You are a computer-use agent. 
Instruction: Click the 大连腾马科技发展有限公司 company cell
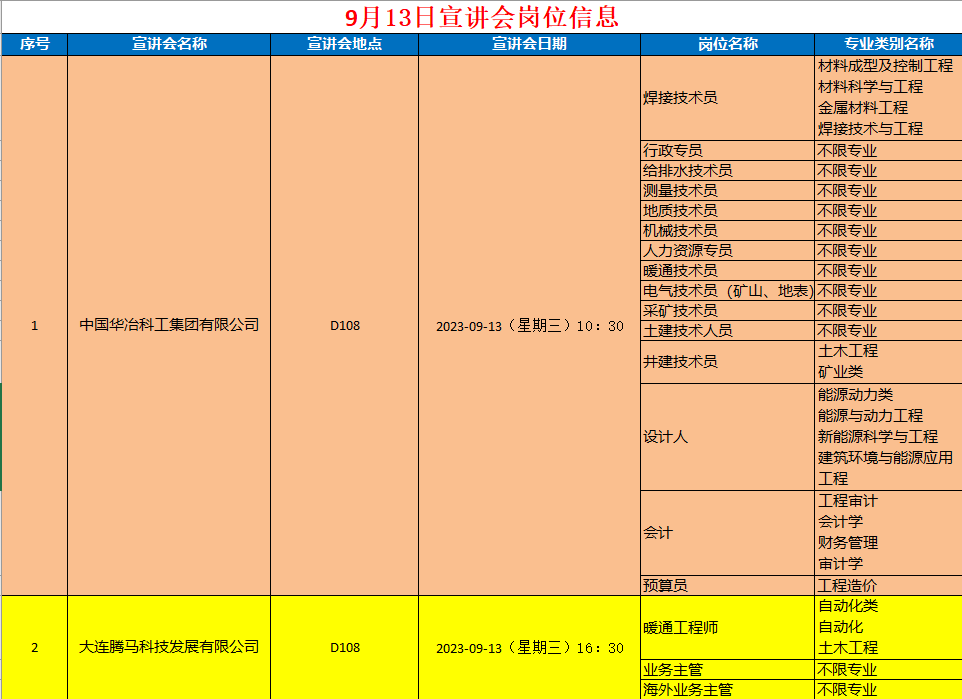point(169,647)
